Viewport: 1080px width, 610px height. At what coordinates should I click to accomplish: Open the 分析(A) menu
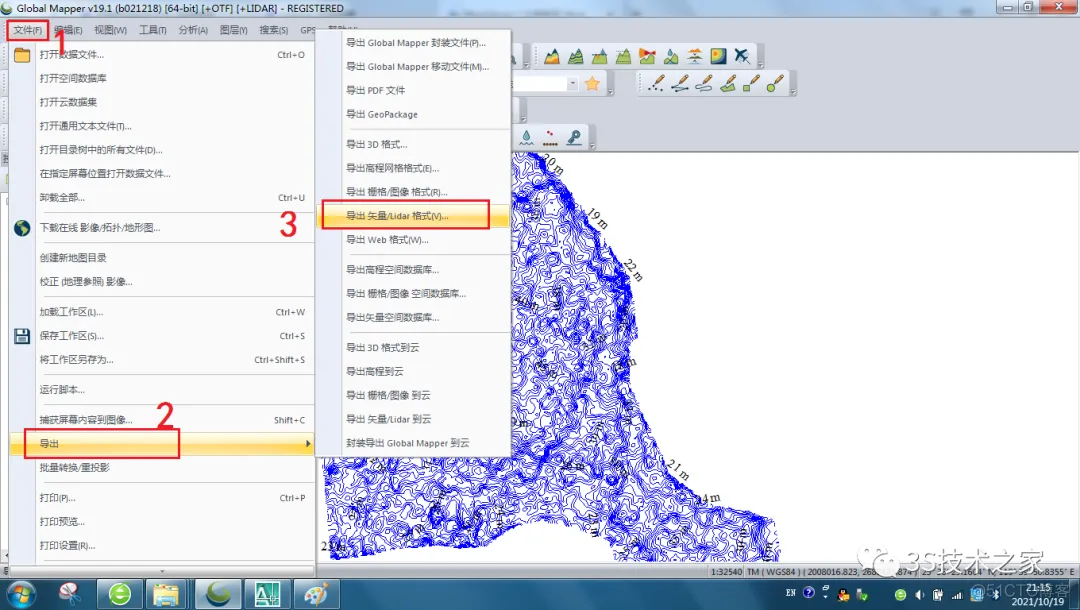(x=193, y=30)
